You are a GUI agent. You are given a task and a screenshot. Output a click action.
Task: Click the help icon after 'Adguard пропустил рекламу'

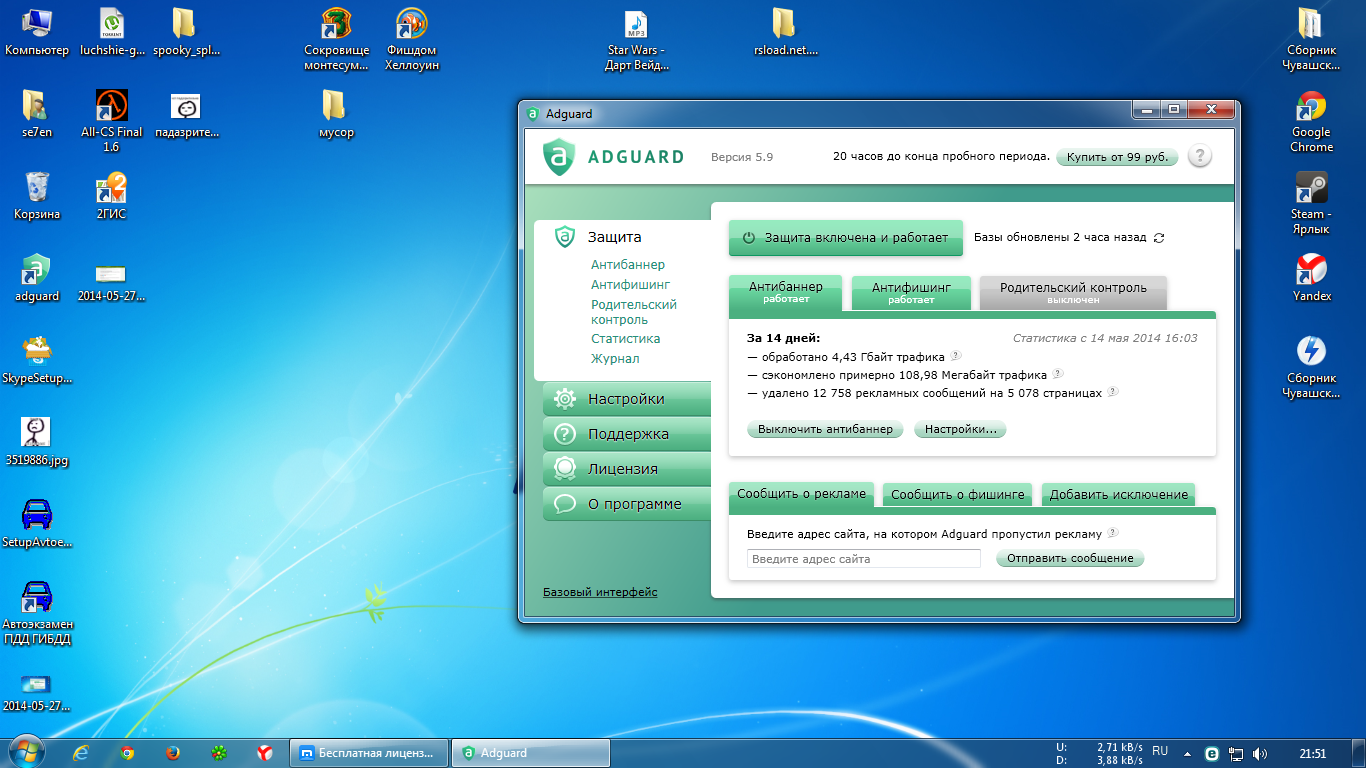pos(1113,533)
